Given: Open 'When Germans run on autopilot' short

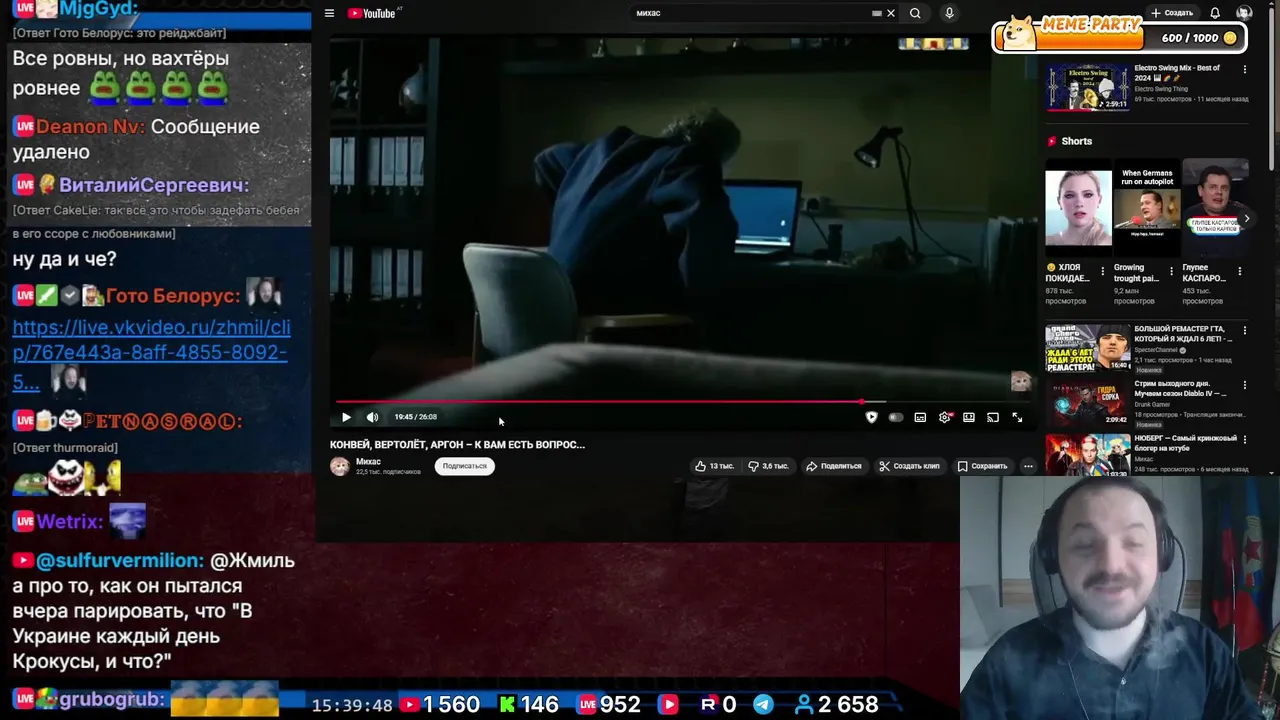Looking at the screenshot, I should tap(1146, 208).
